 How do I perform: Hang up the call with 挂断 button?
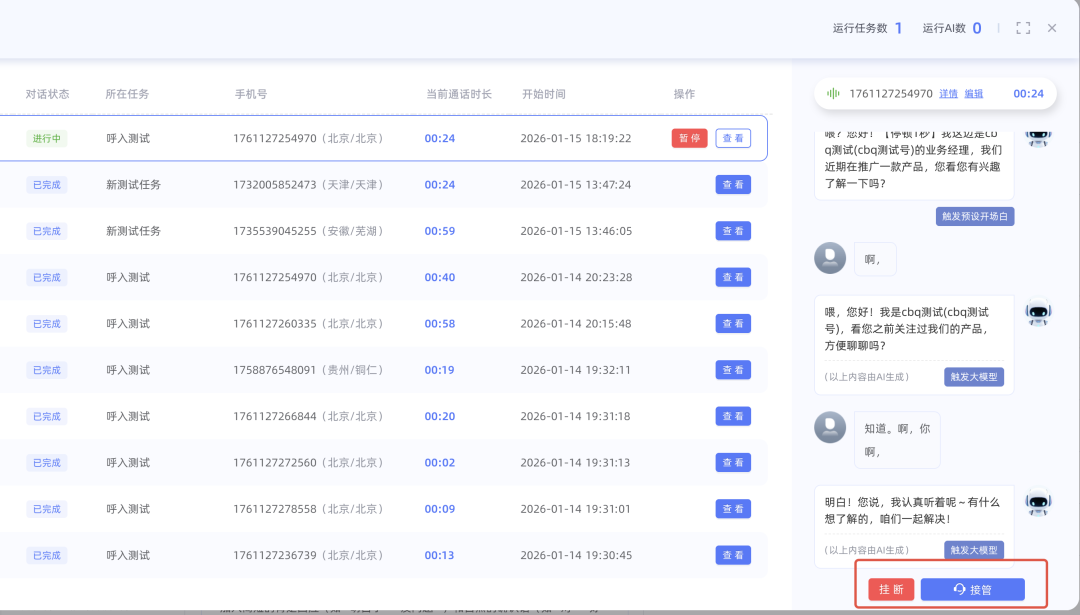pos(891,590)
